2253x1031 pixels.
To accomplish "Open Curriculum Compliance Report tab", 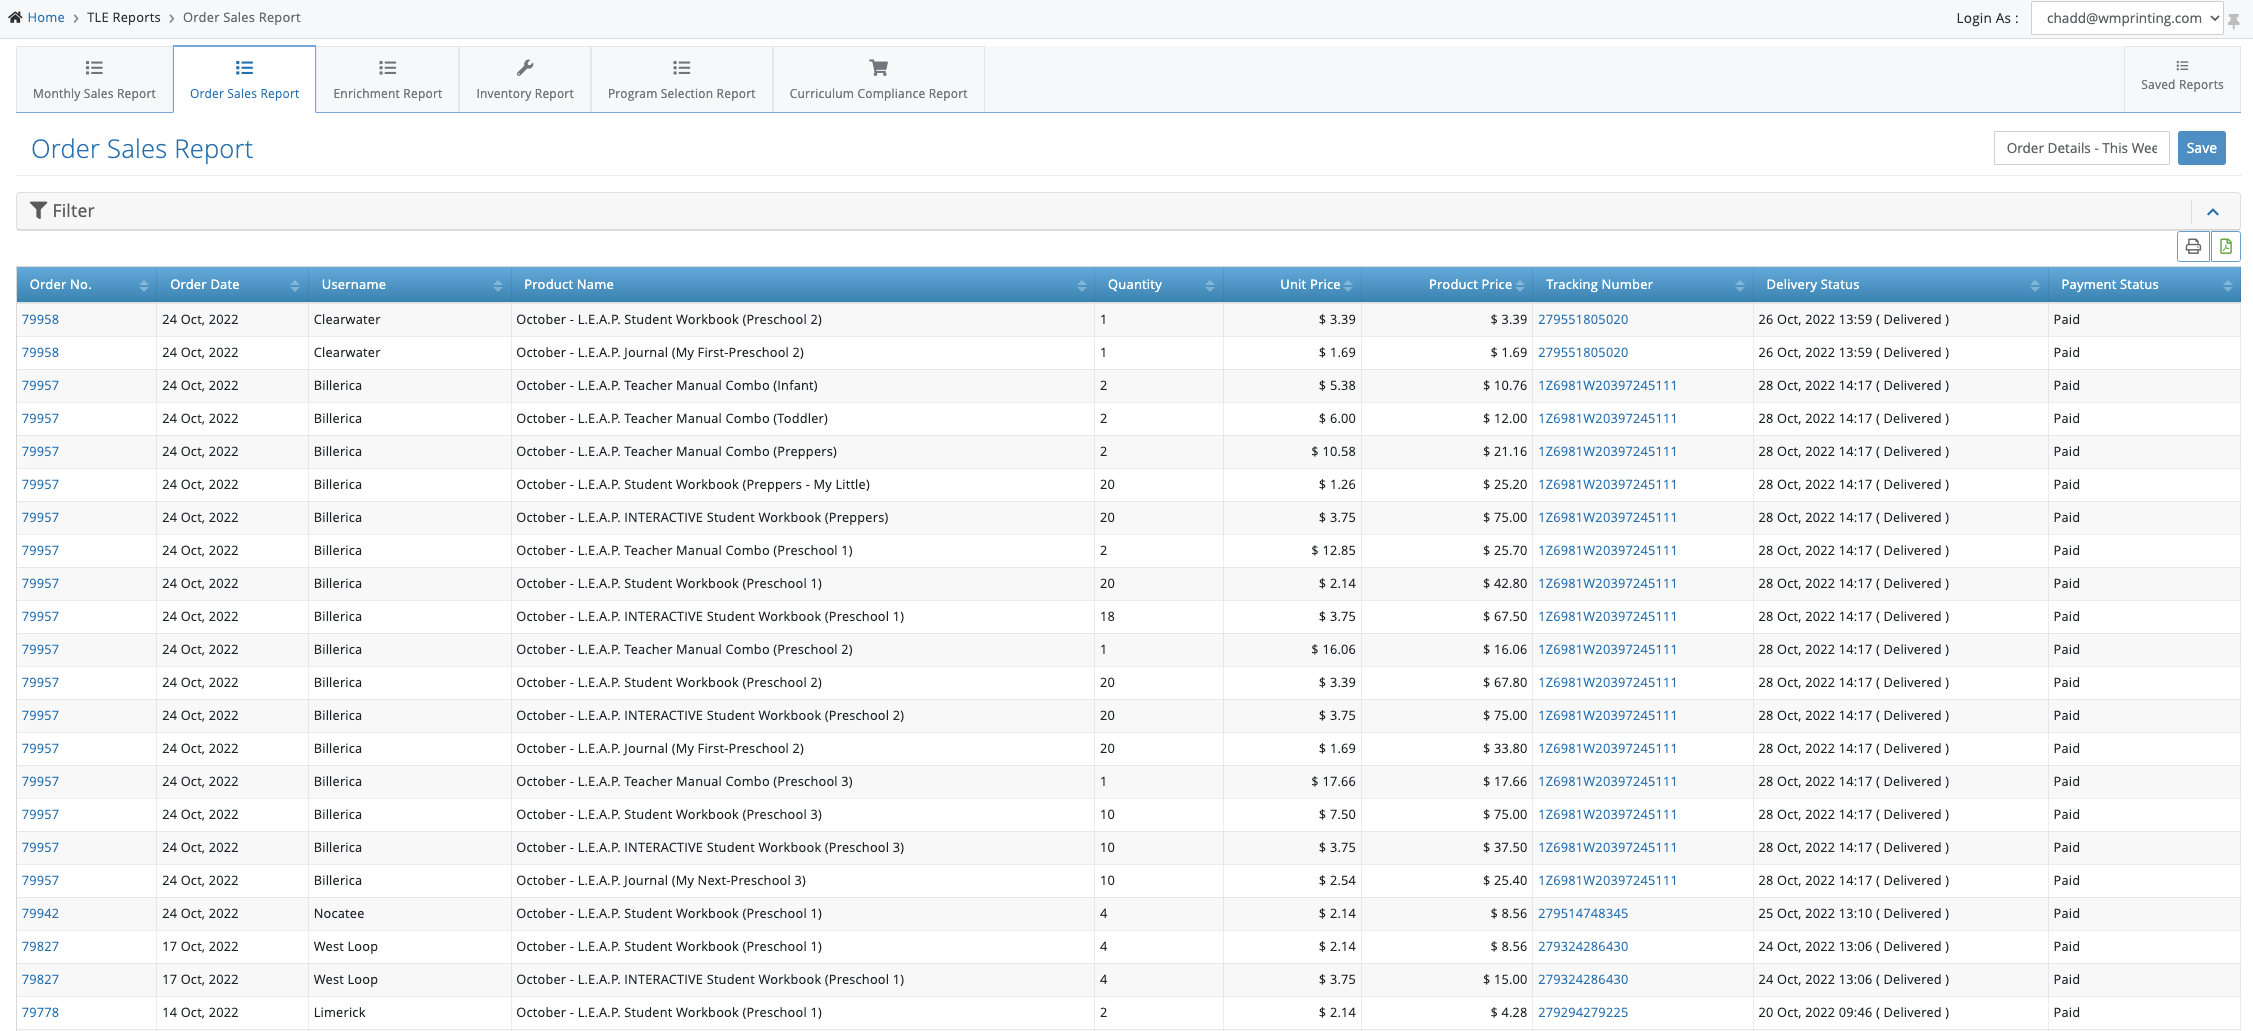I will (x=879, y=79).
